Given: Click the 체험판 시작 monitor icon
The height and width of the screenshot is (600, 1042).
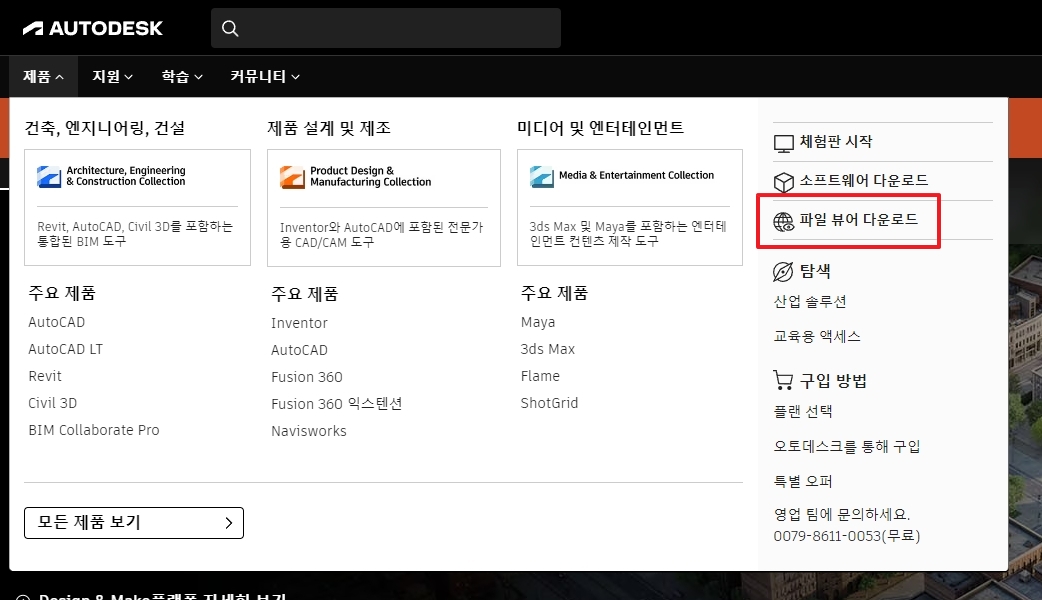Looking at the screenshot, I should 783,143.
